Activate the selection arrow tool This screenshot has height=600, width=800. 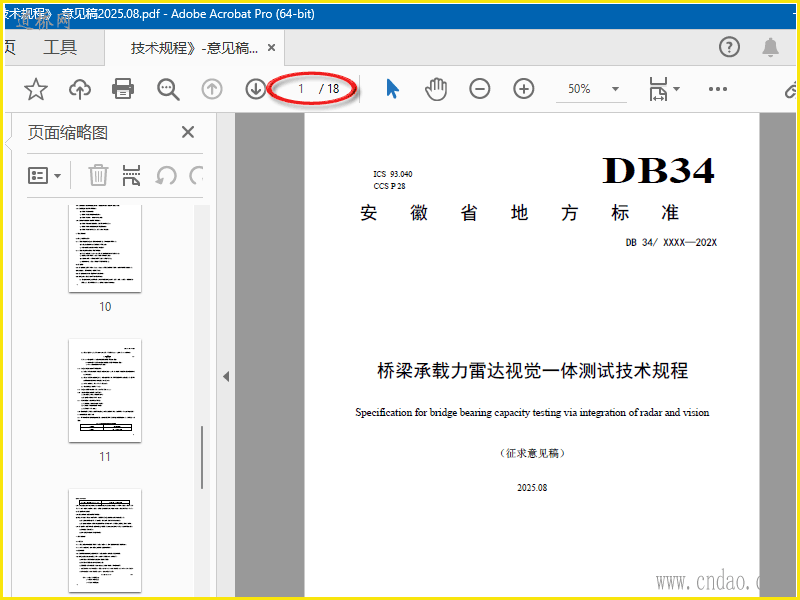pyautogui.click(x=392, y=89)
